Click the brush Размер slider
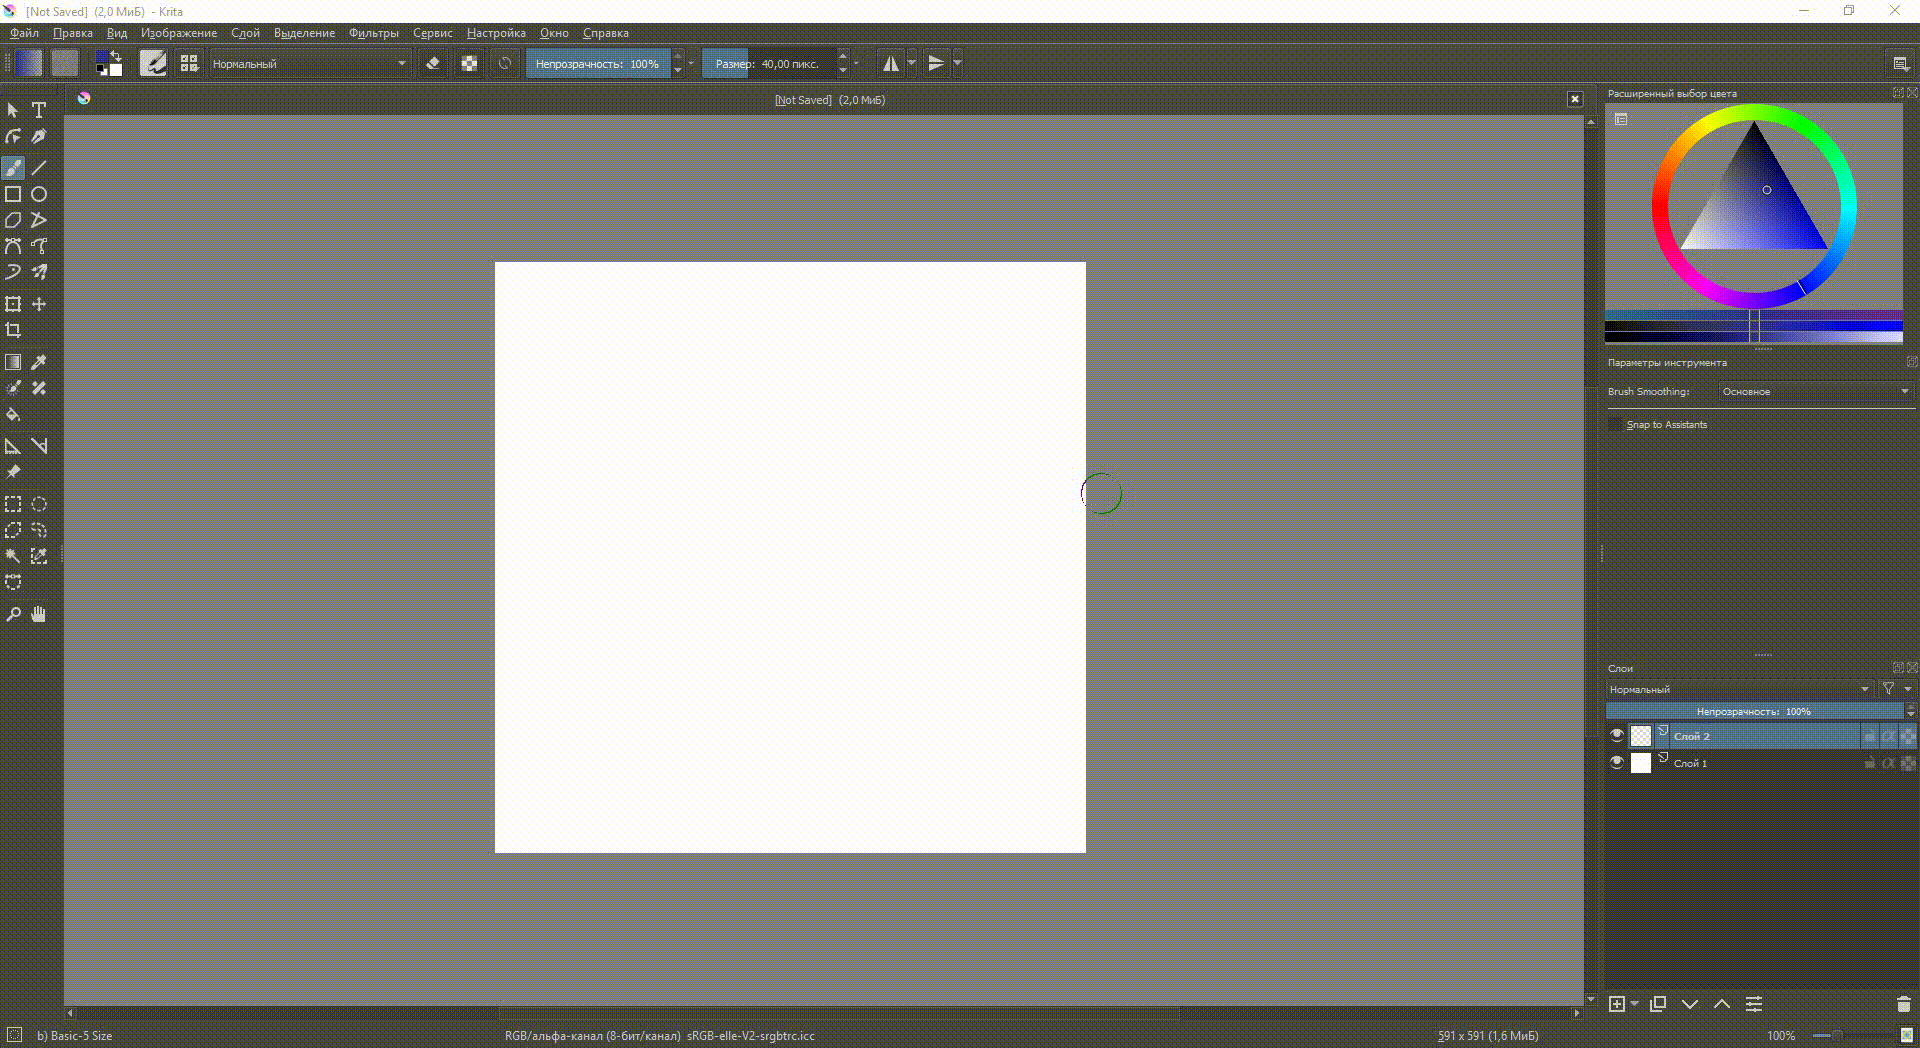This screenshot has height=1048, width=1920. coord(768,64)
